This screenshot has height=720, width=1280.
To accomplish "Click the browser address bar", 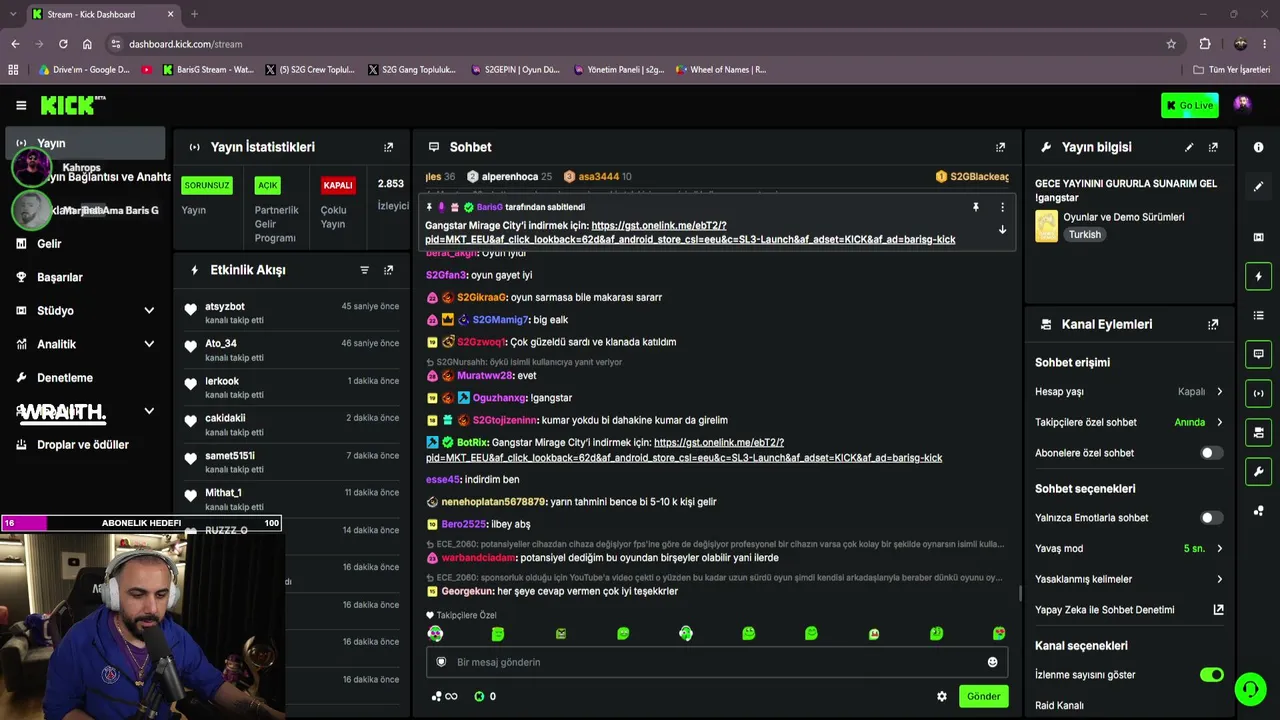I will (x=640, y=44).
